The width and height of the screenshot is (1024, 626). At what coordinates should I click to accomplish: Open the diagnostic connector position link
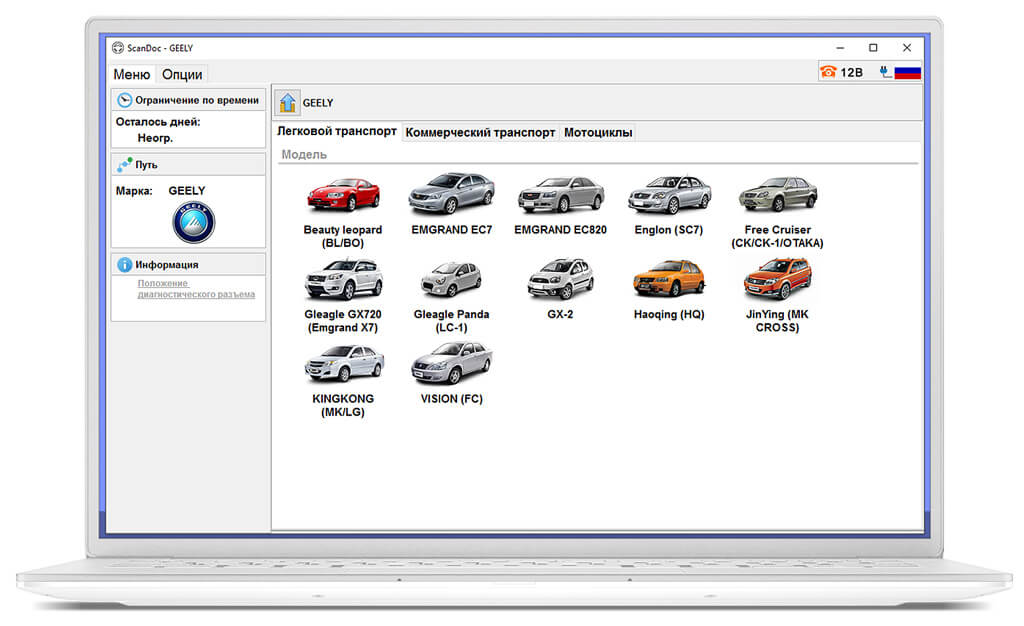[196, 289]
